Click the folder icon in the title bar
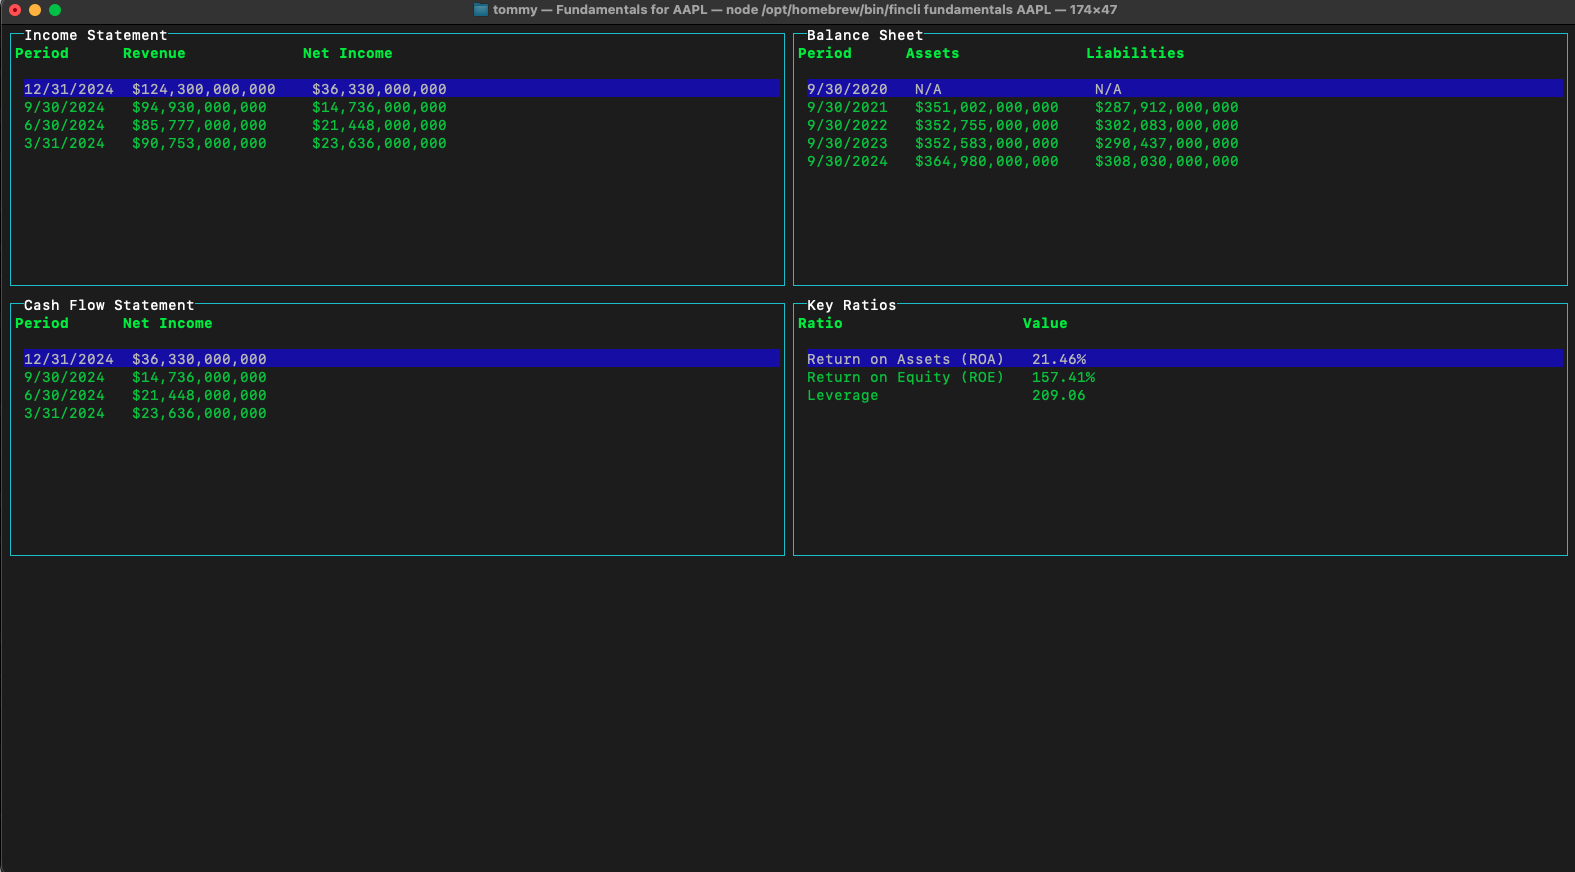This screenshot has height=872, width=1575. coord(481,10)
